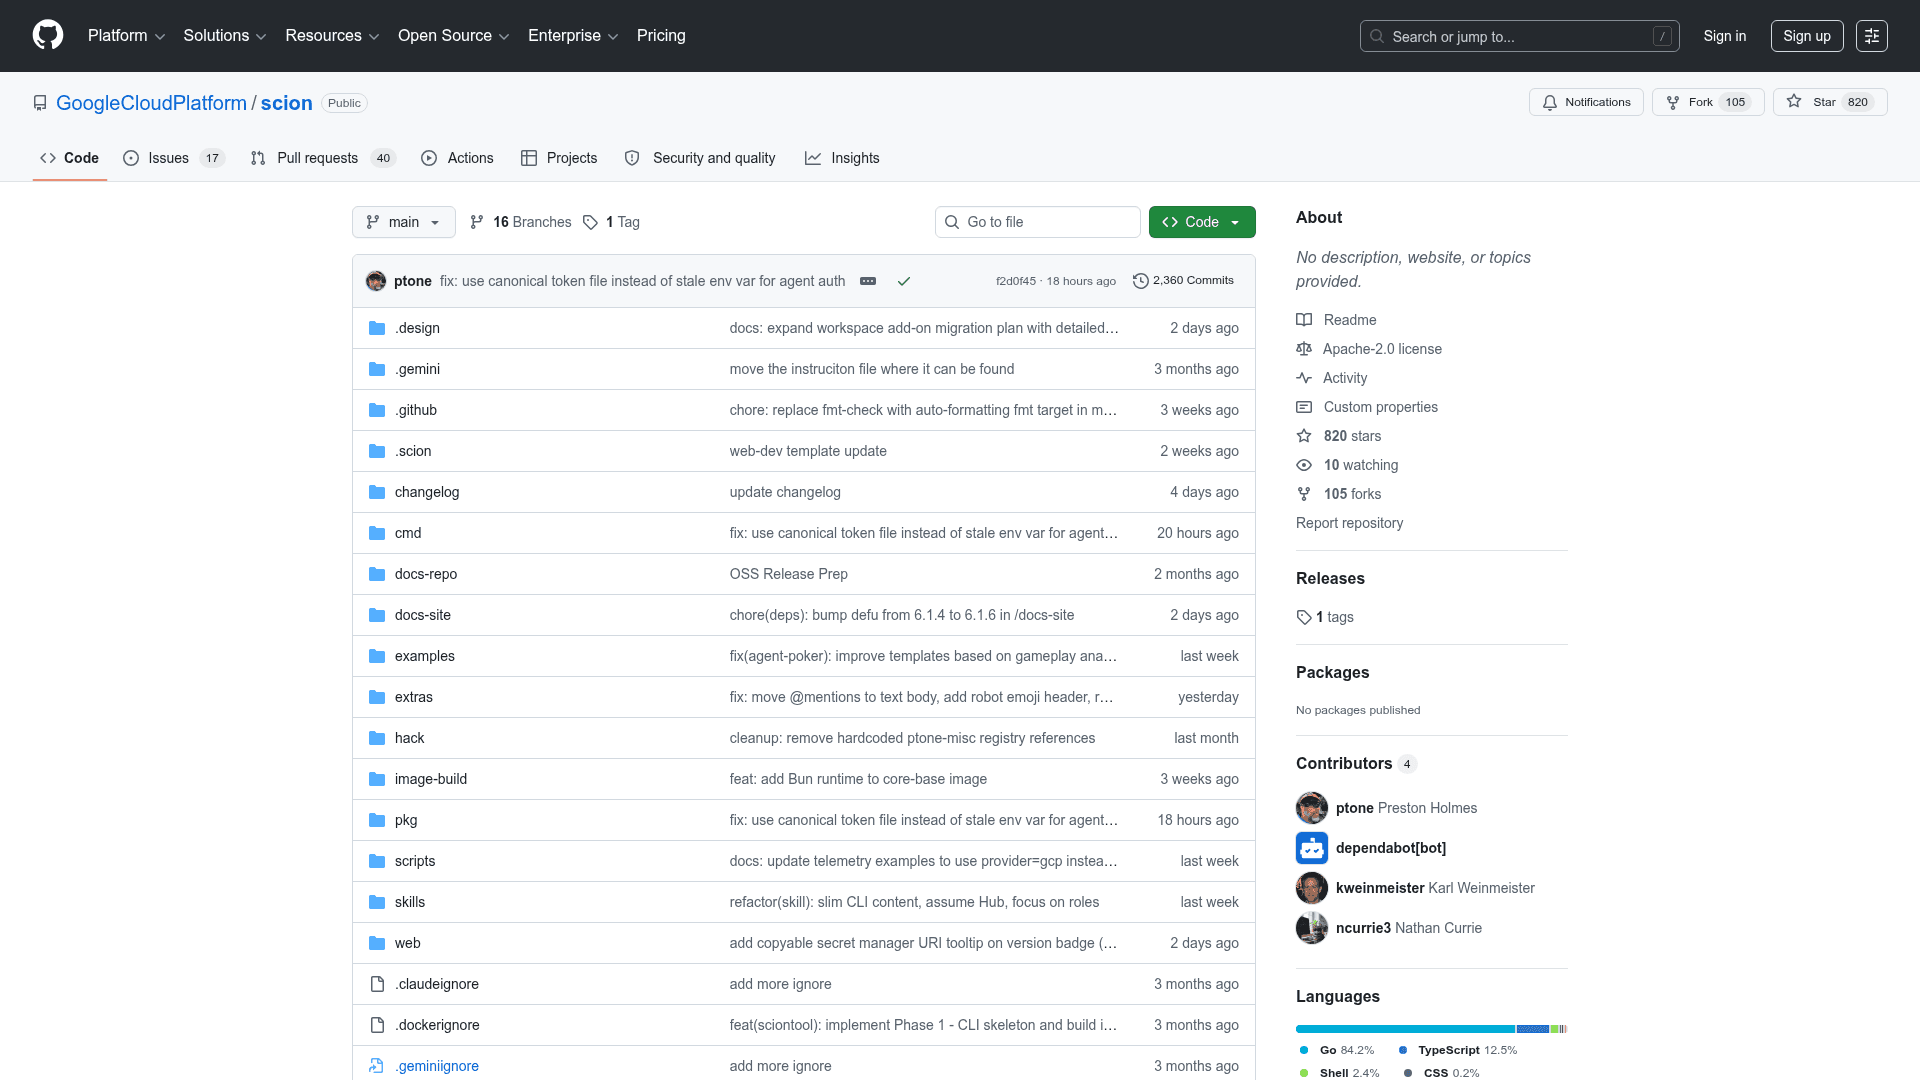Open the commit history clock icon
The width and height of the screenshot is (1920, 1080).
pyautogui.click(x=1140, y=281)
